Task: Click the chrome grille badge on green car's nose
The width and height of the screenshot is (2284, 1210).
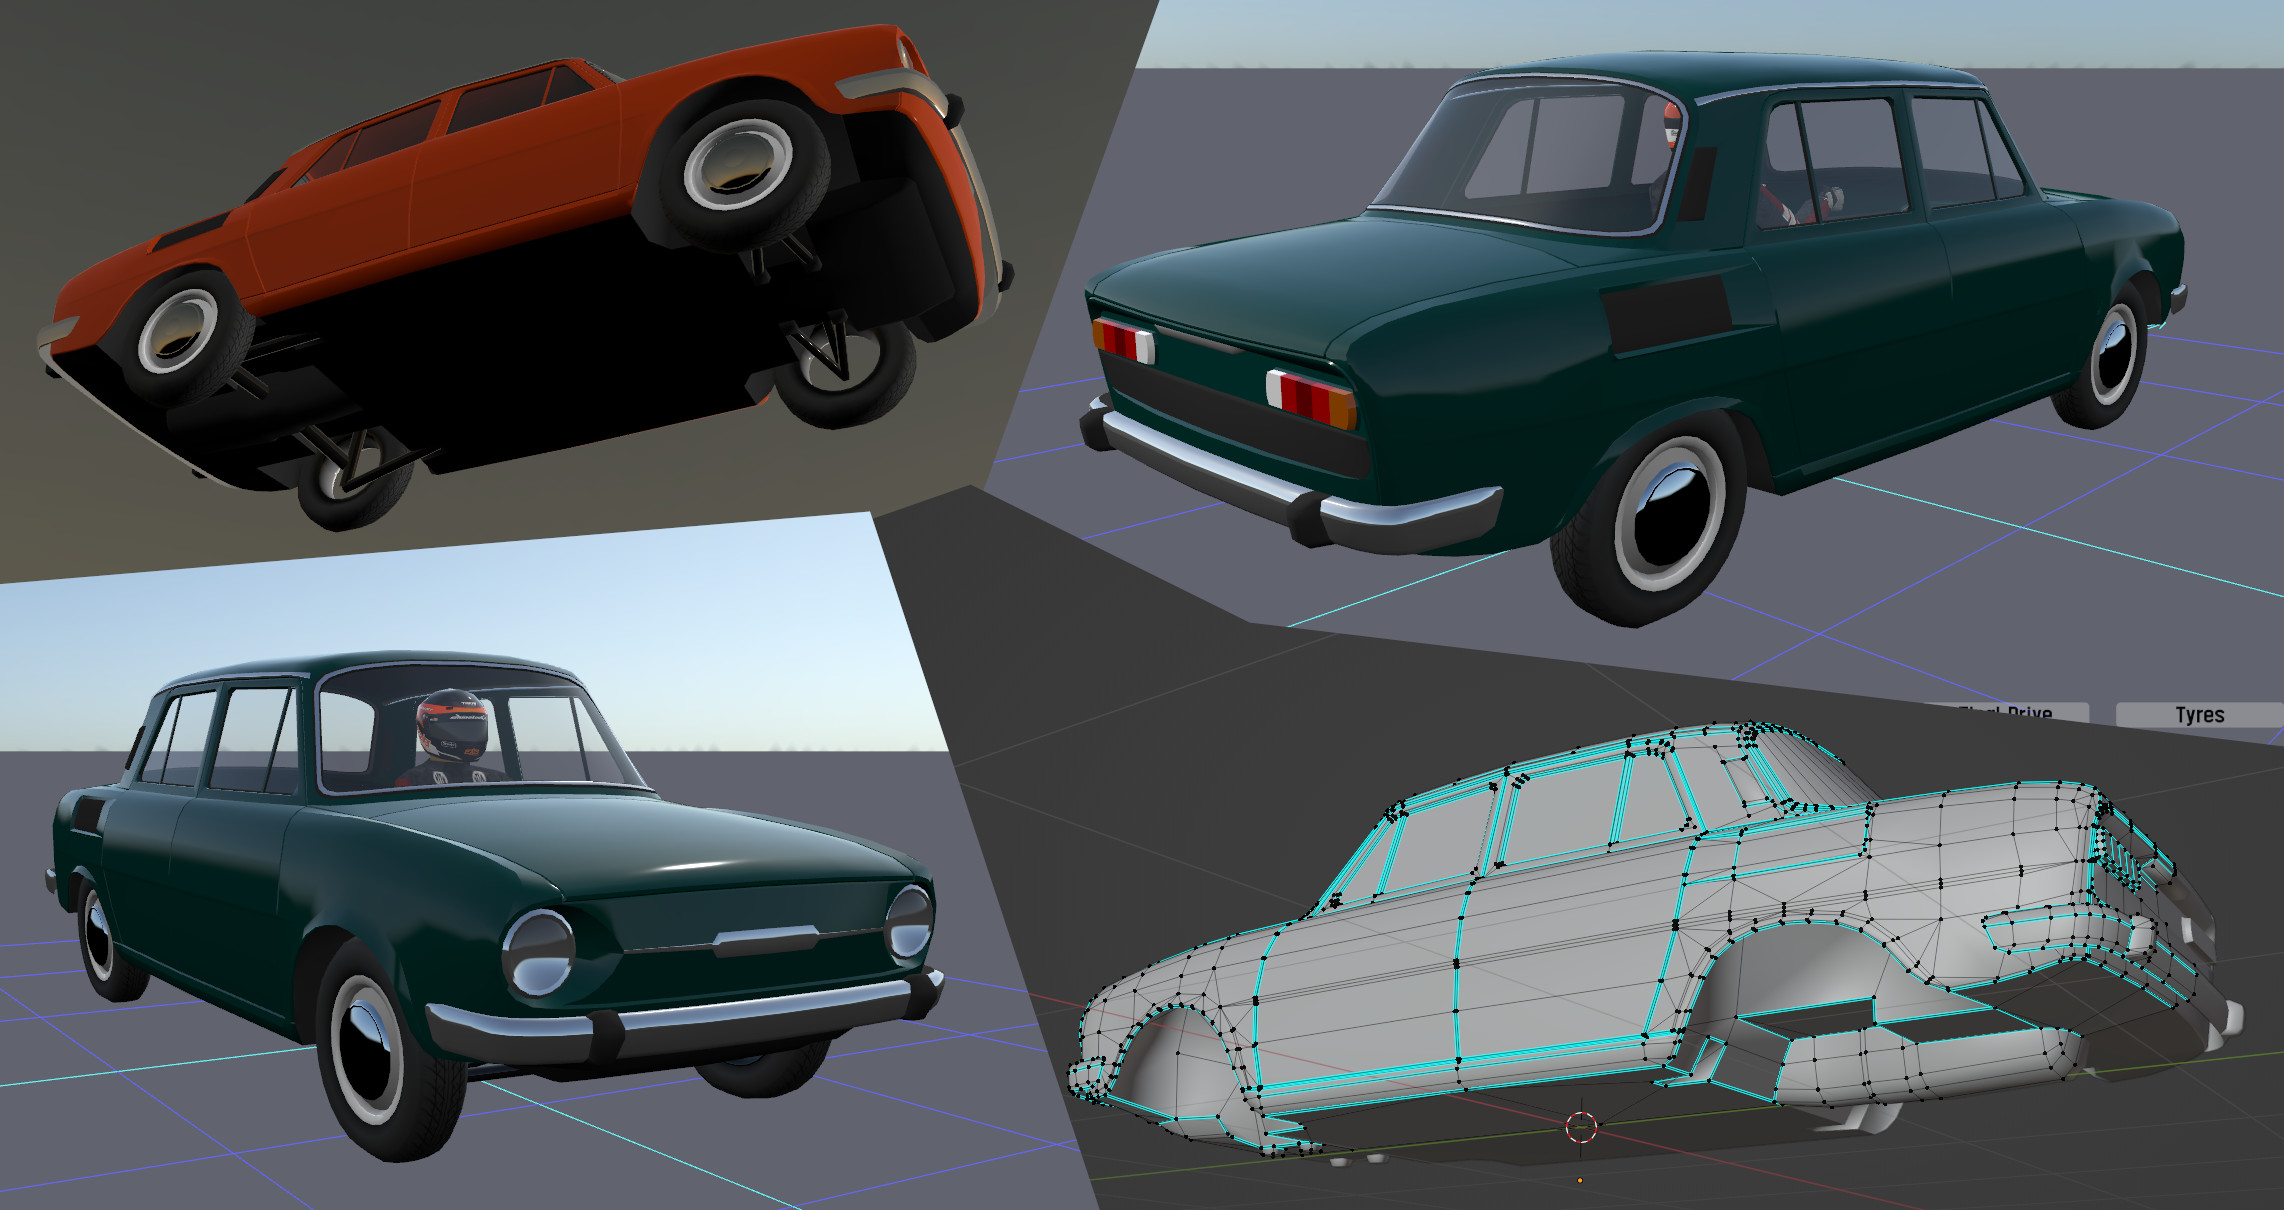Action: (x=766, y=939)
